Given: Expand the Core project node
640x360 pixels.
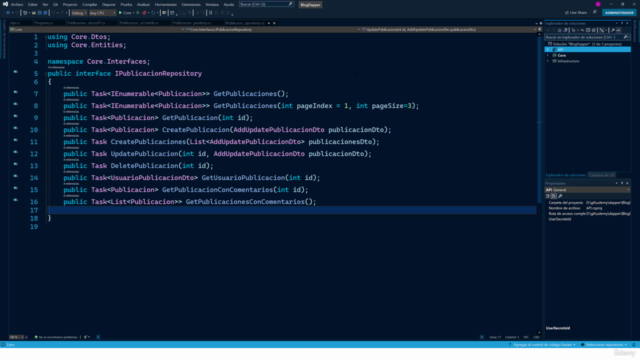Looking at the screenshot, I should pos(548,55).
